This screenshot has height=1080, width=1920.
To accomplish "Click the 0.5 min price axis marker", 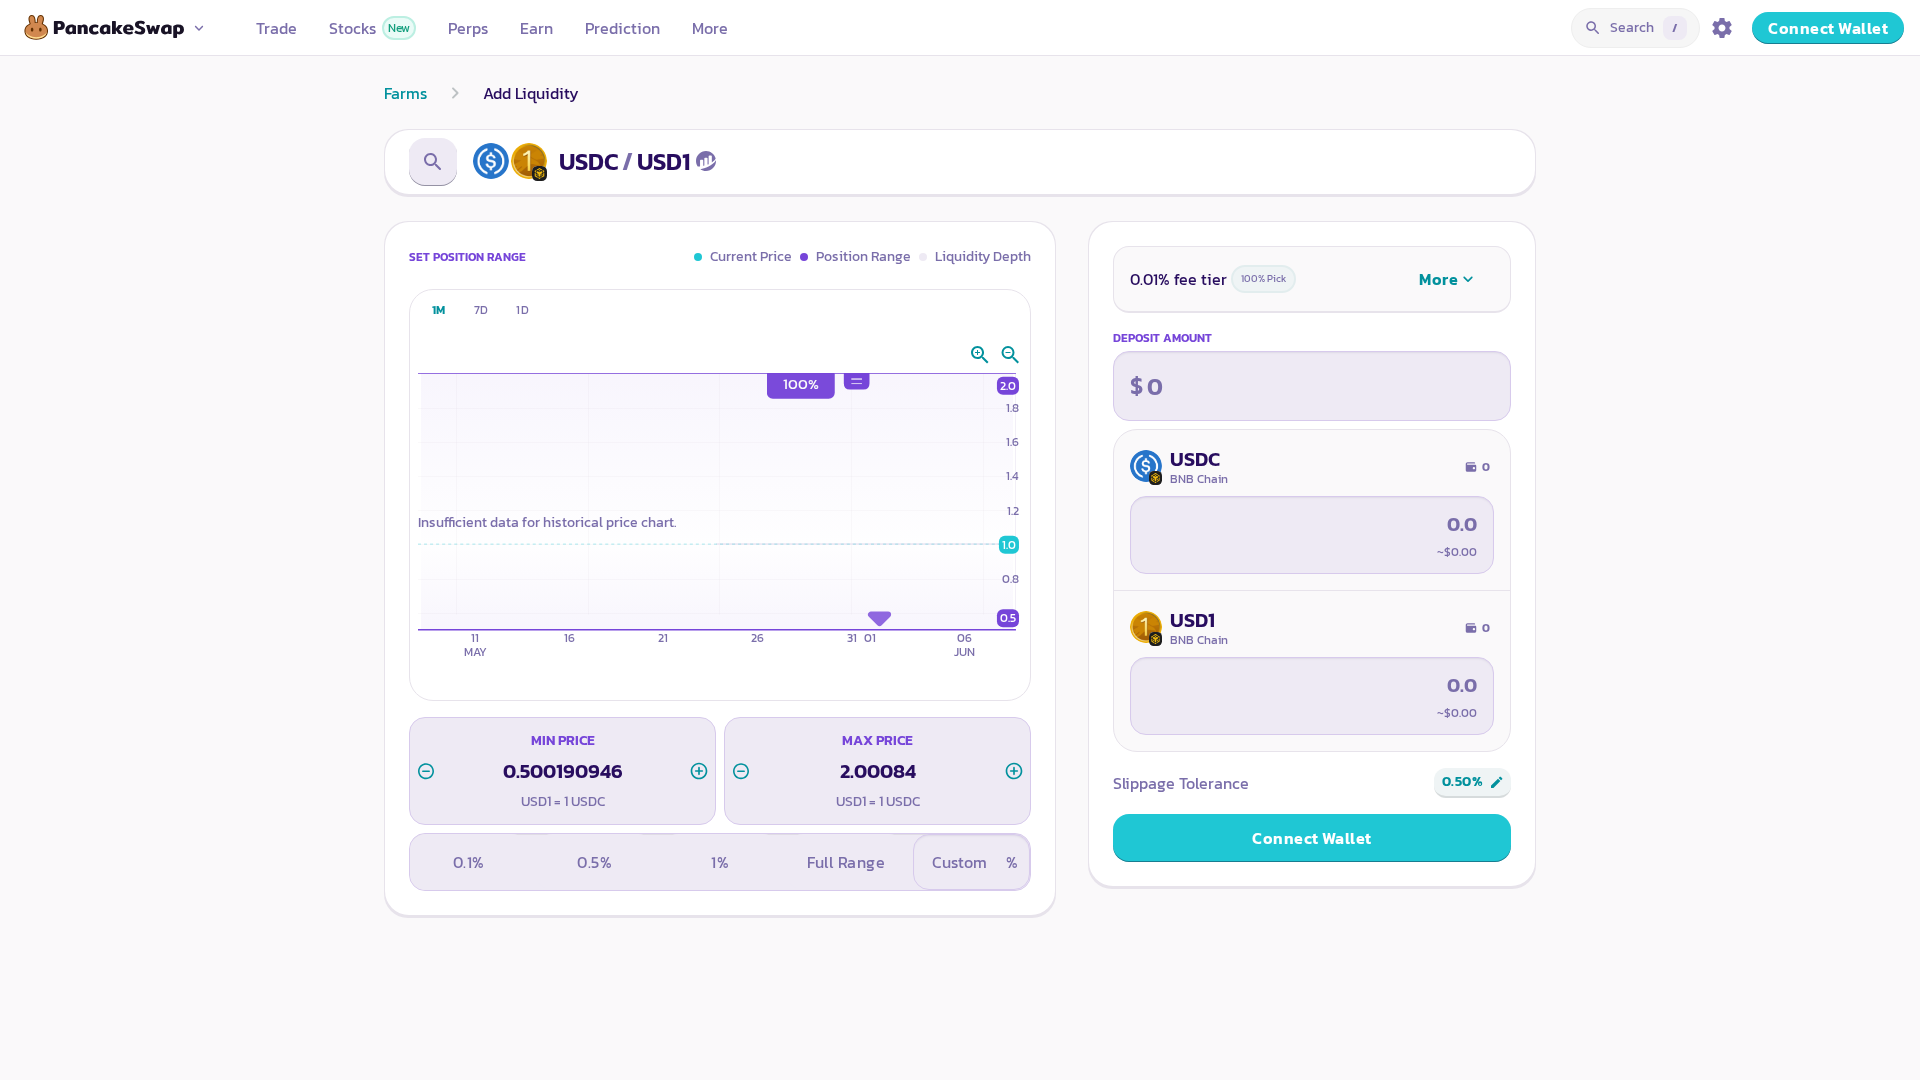I will click(x=1008, y=618).
